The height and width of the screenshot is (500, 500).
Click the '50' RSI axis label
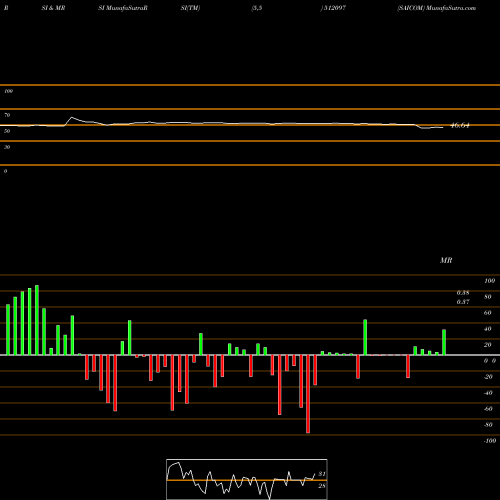(x=7, y=131)
